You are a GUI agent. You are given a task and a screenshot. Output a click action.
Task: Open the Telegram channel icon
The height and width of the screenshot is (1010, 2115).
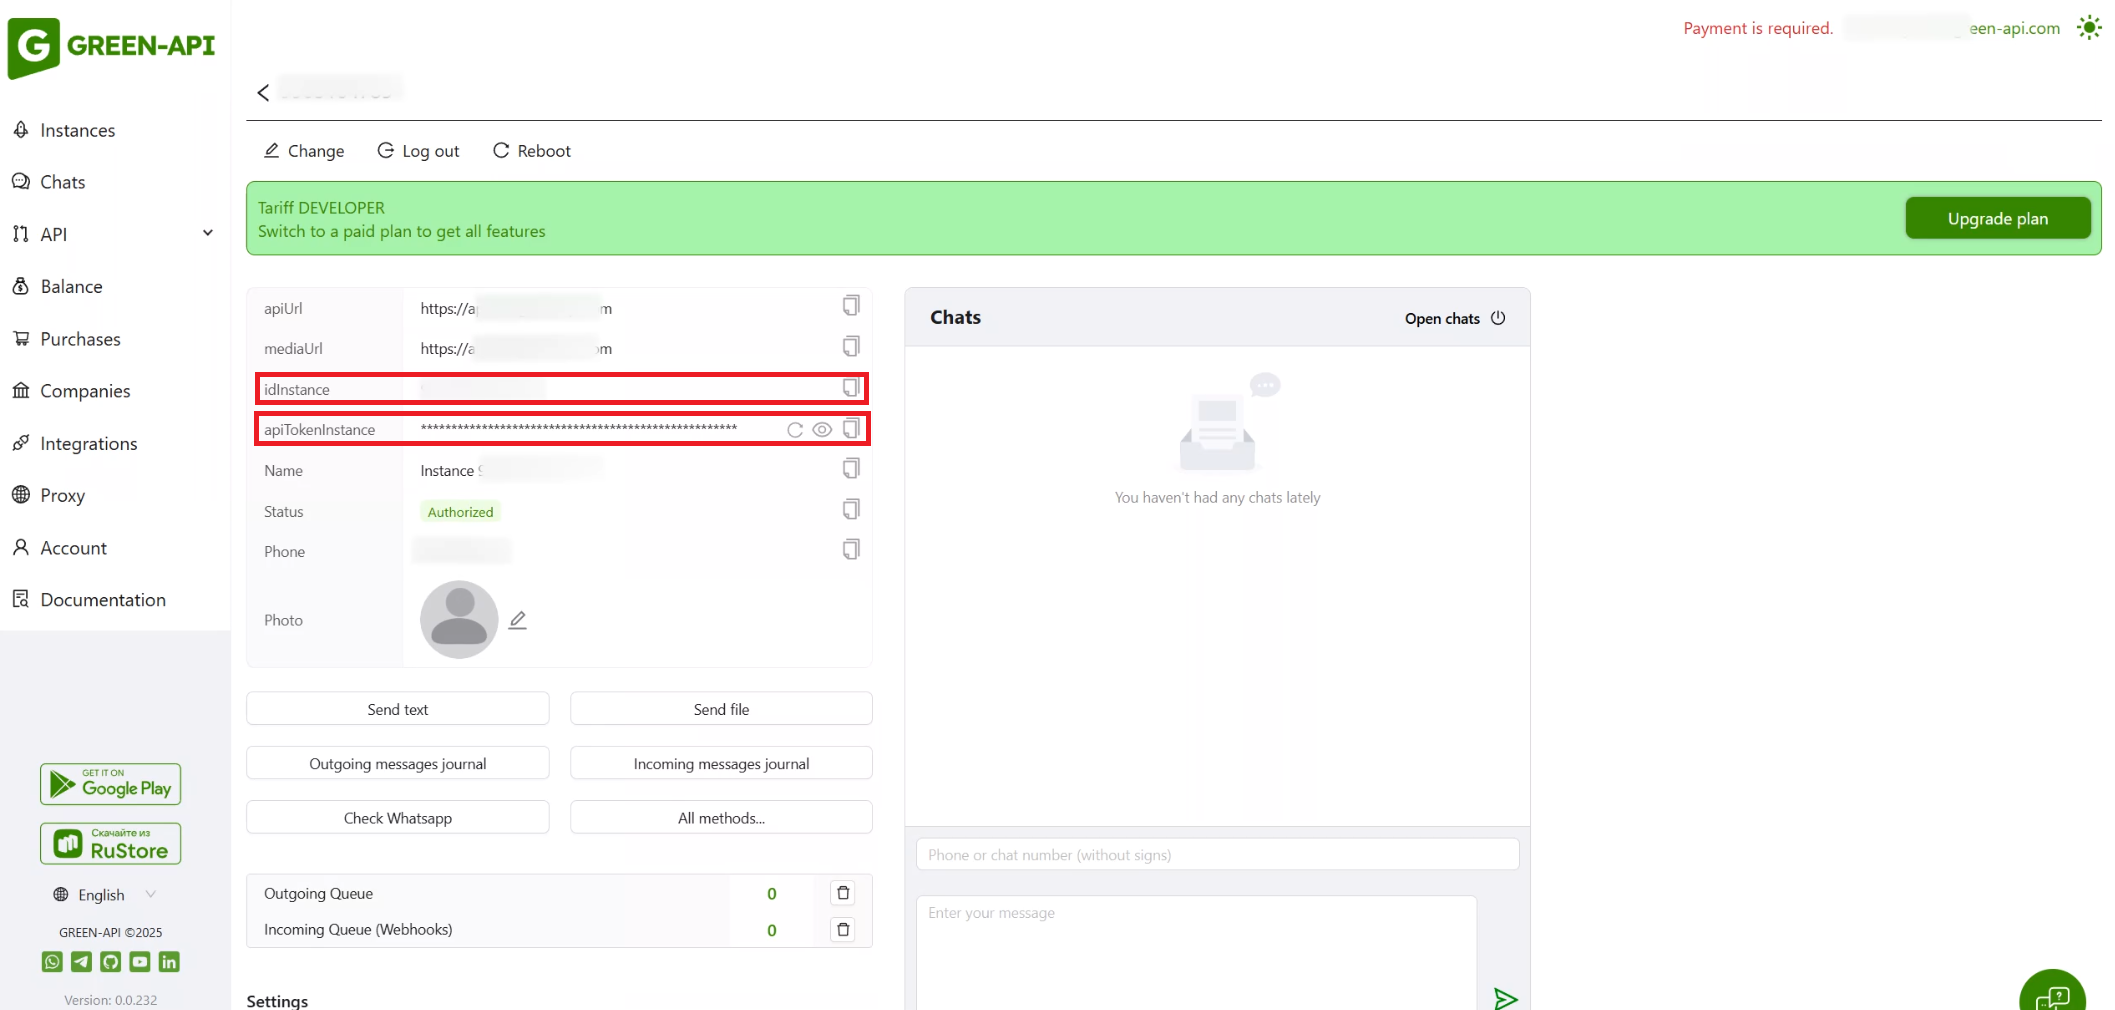pos(81,962)
